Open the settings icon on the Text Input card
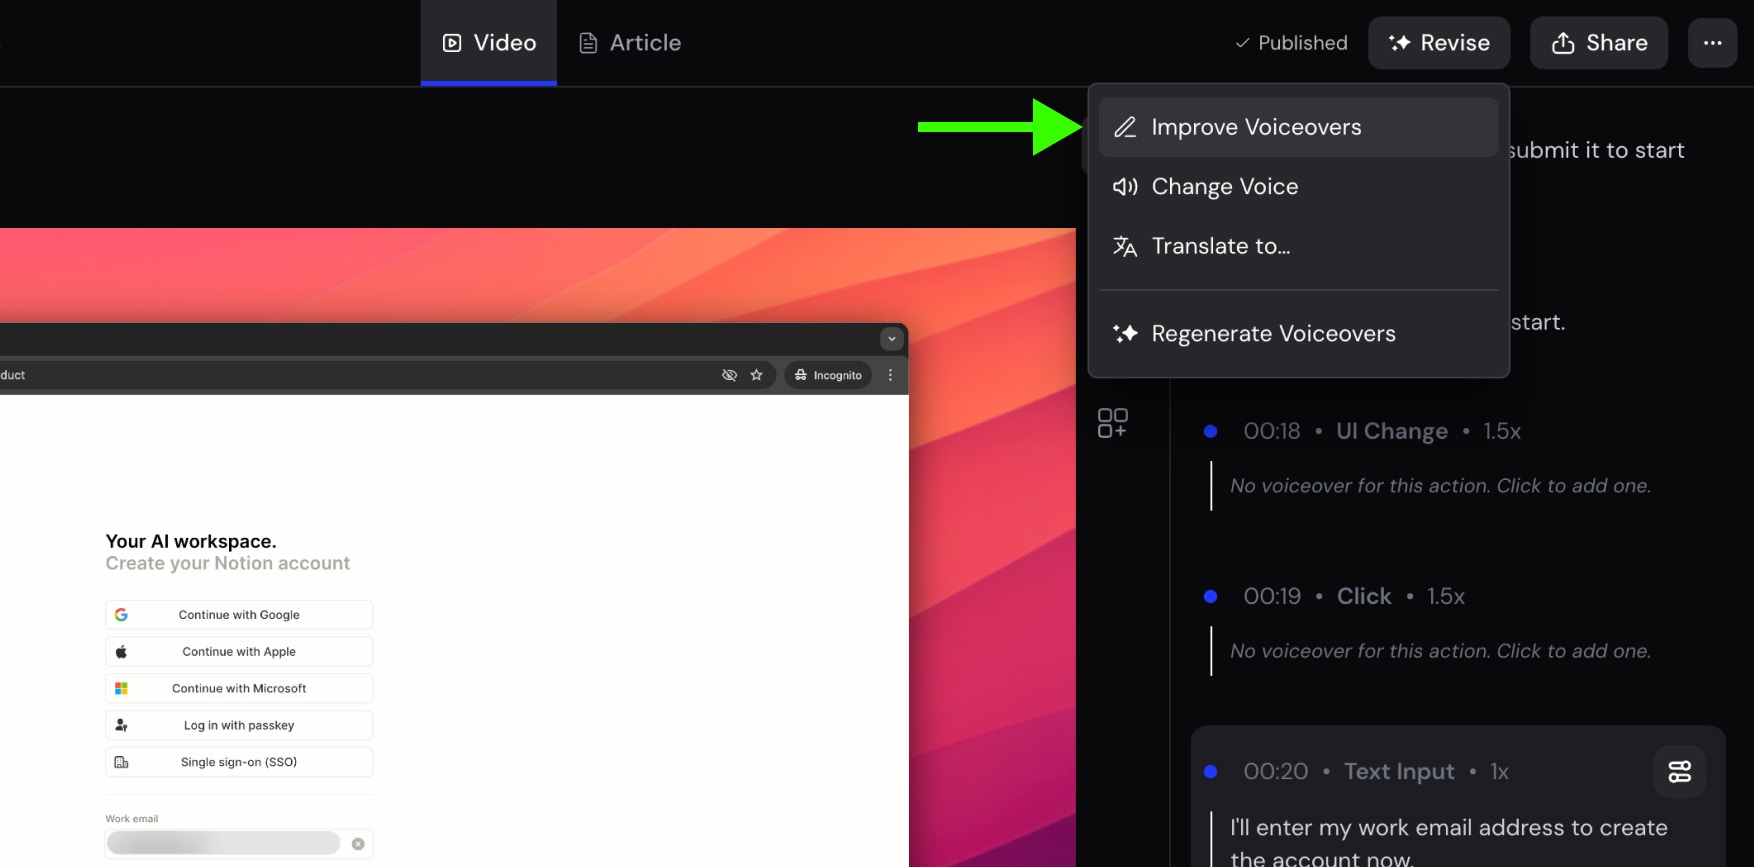1754x867 pixels. 1680,772
